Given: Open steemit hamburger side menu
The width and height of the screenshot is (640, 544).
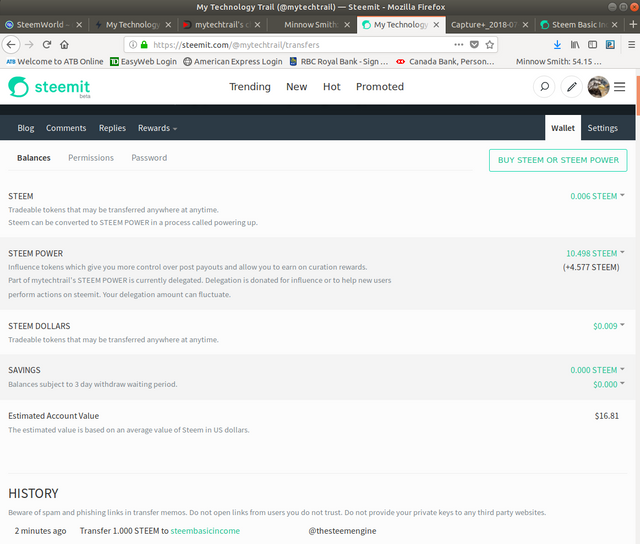Looking at the screenshot, I should [x=620, y=87].
